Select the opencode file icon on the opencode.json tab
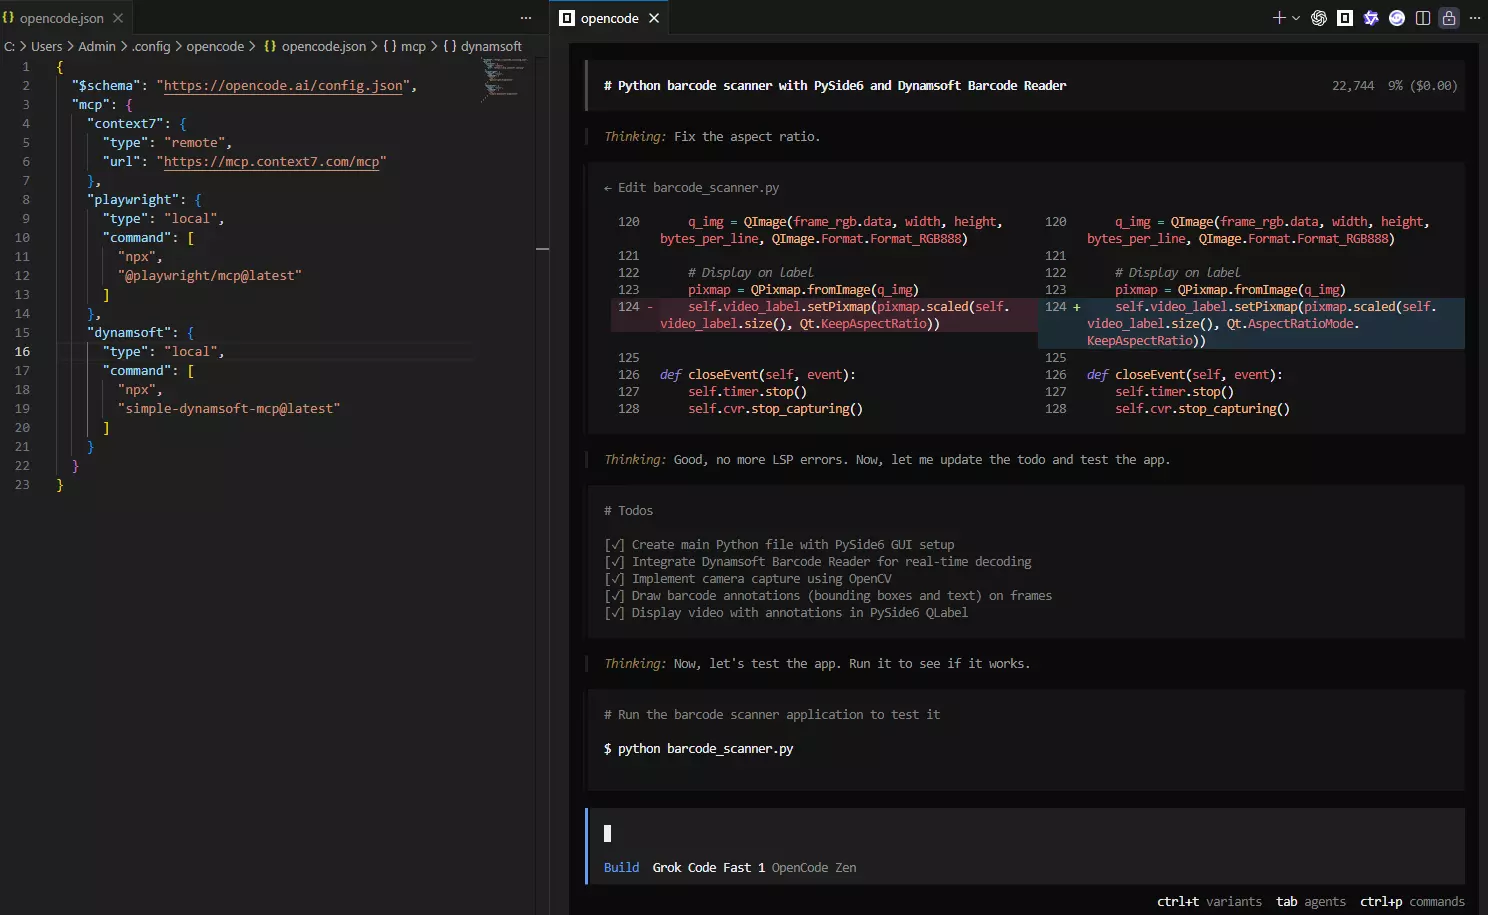The width and height of the screenshot is (1488, 915). click(10, 17)
